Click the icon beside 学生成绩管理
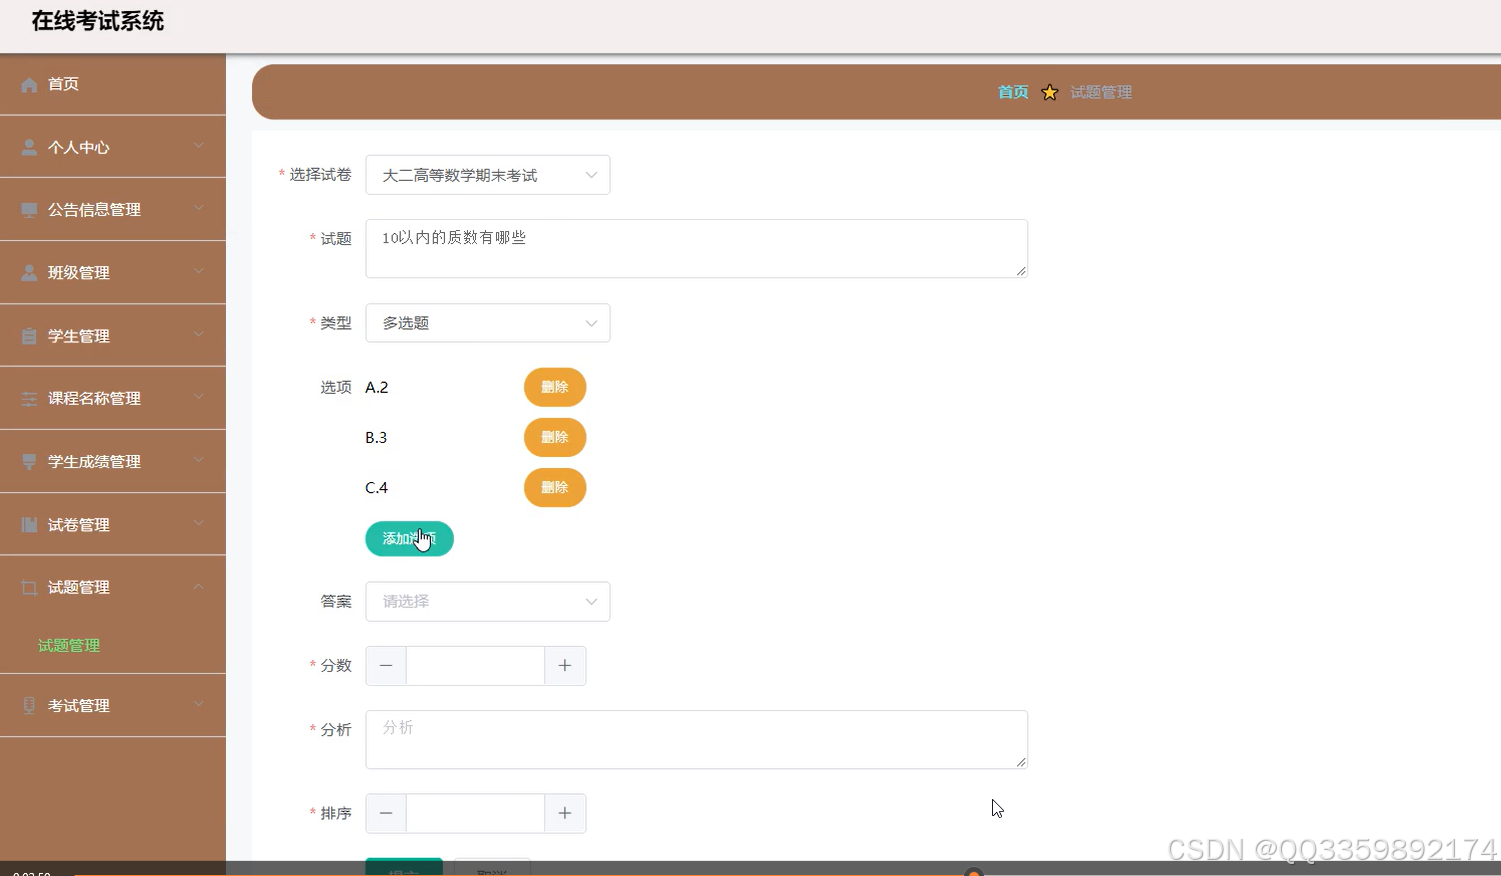The height and width of the screenshot is (876, 1501). (29, 462)
